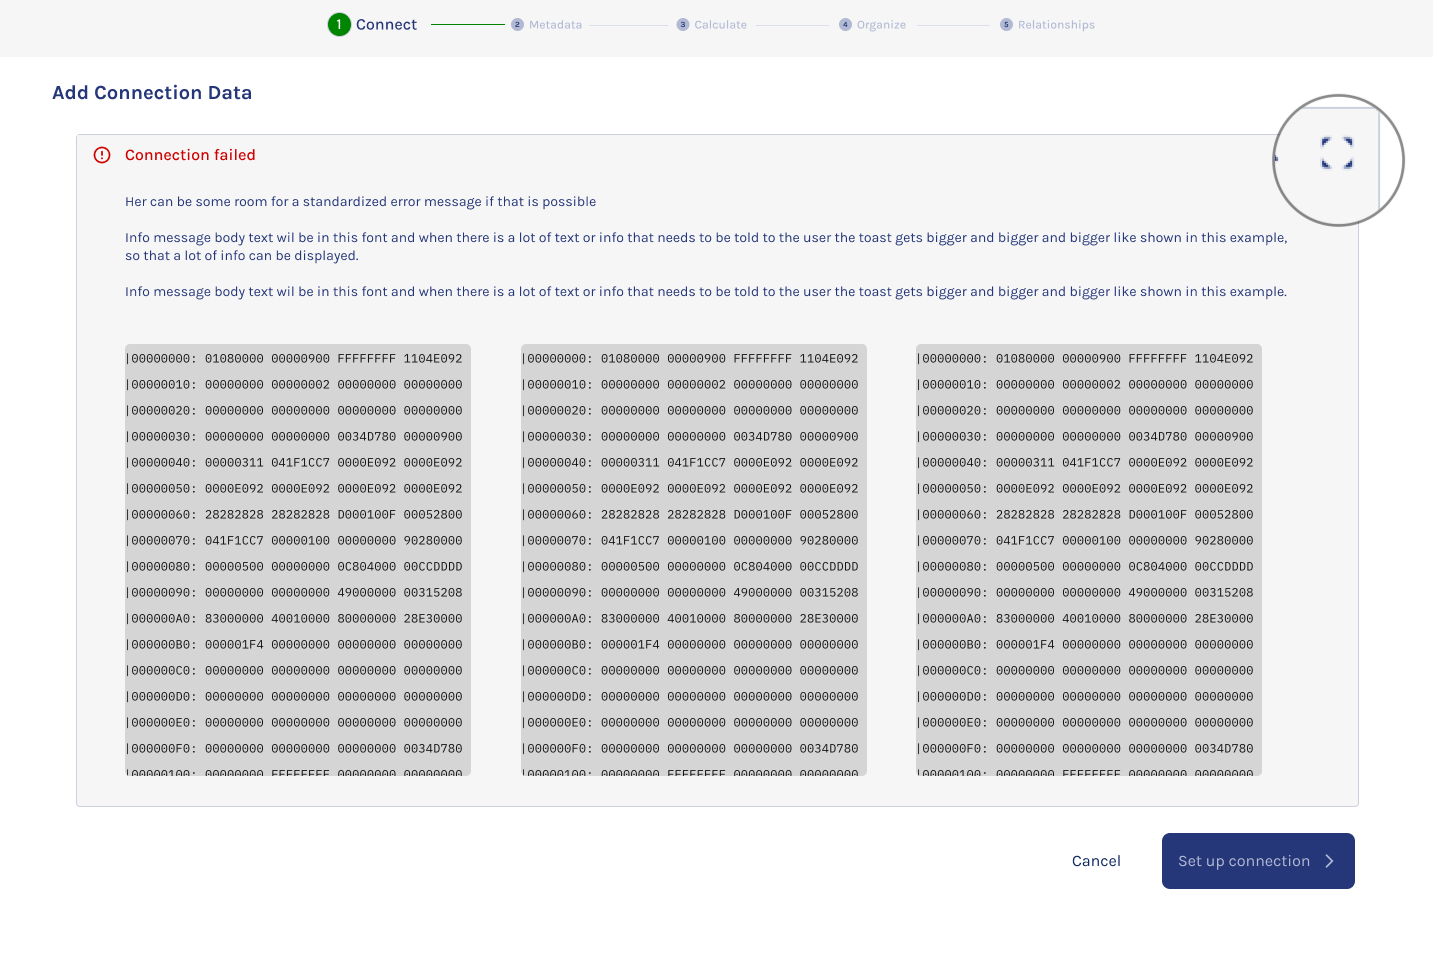Click the right hex dump block
This screenshot has height=961, width=1433.
pyautogui.click(x=1088, y=560)
